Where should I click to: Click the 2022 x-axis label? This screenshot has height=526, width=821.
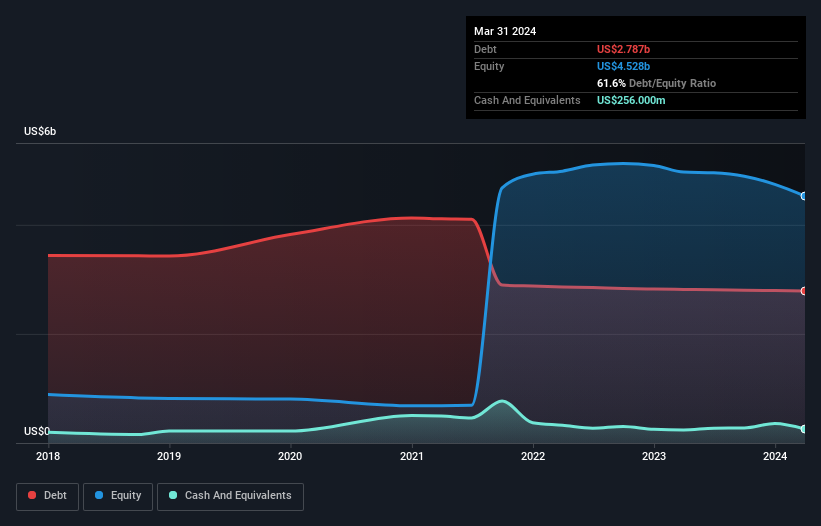[533, 456]
